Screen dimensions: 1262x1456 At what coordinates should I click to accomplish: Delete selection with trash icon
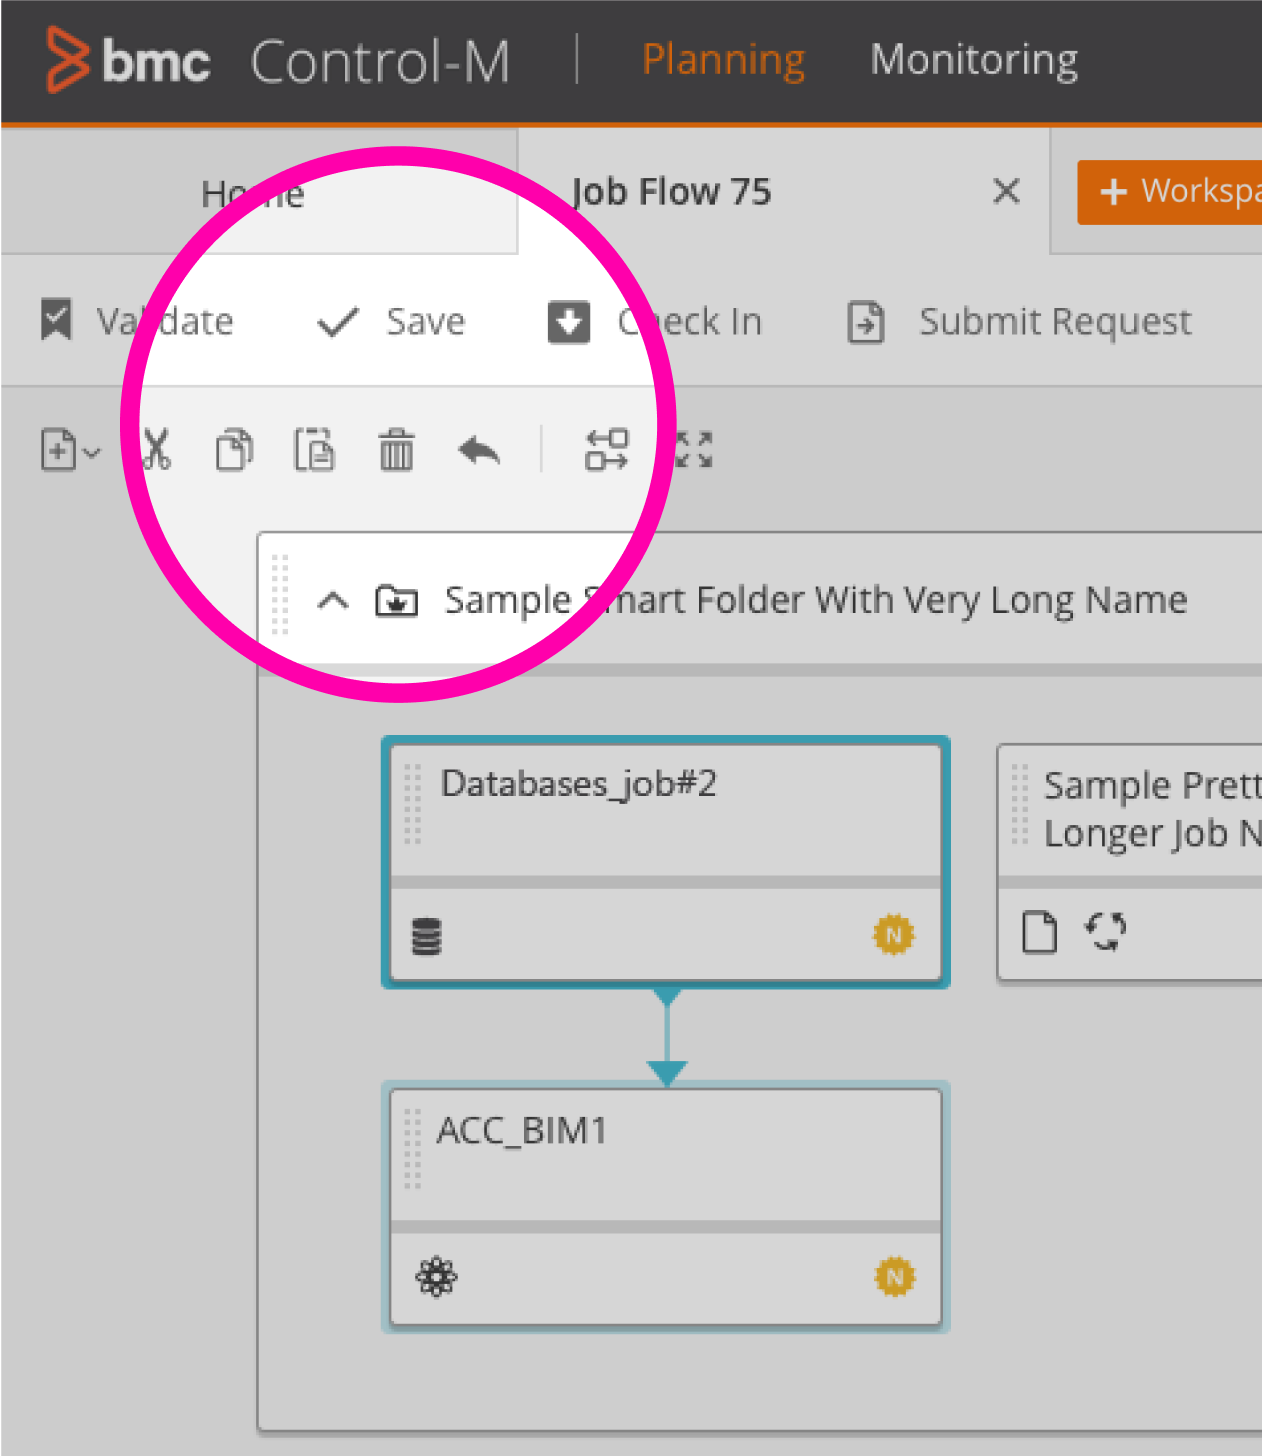(x=396, y=450)
